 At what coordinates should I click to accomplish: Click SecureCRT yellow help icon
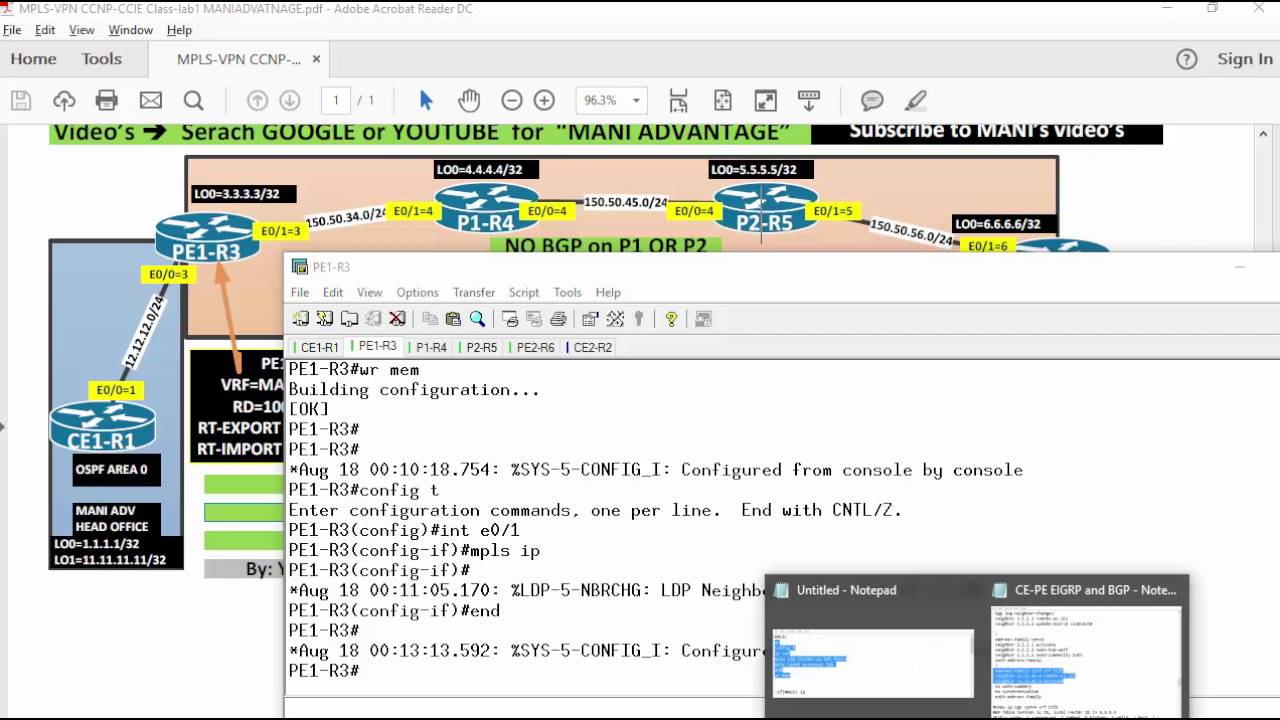[671, 319]
